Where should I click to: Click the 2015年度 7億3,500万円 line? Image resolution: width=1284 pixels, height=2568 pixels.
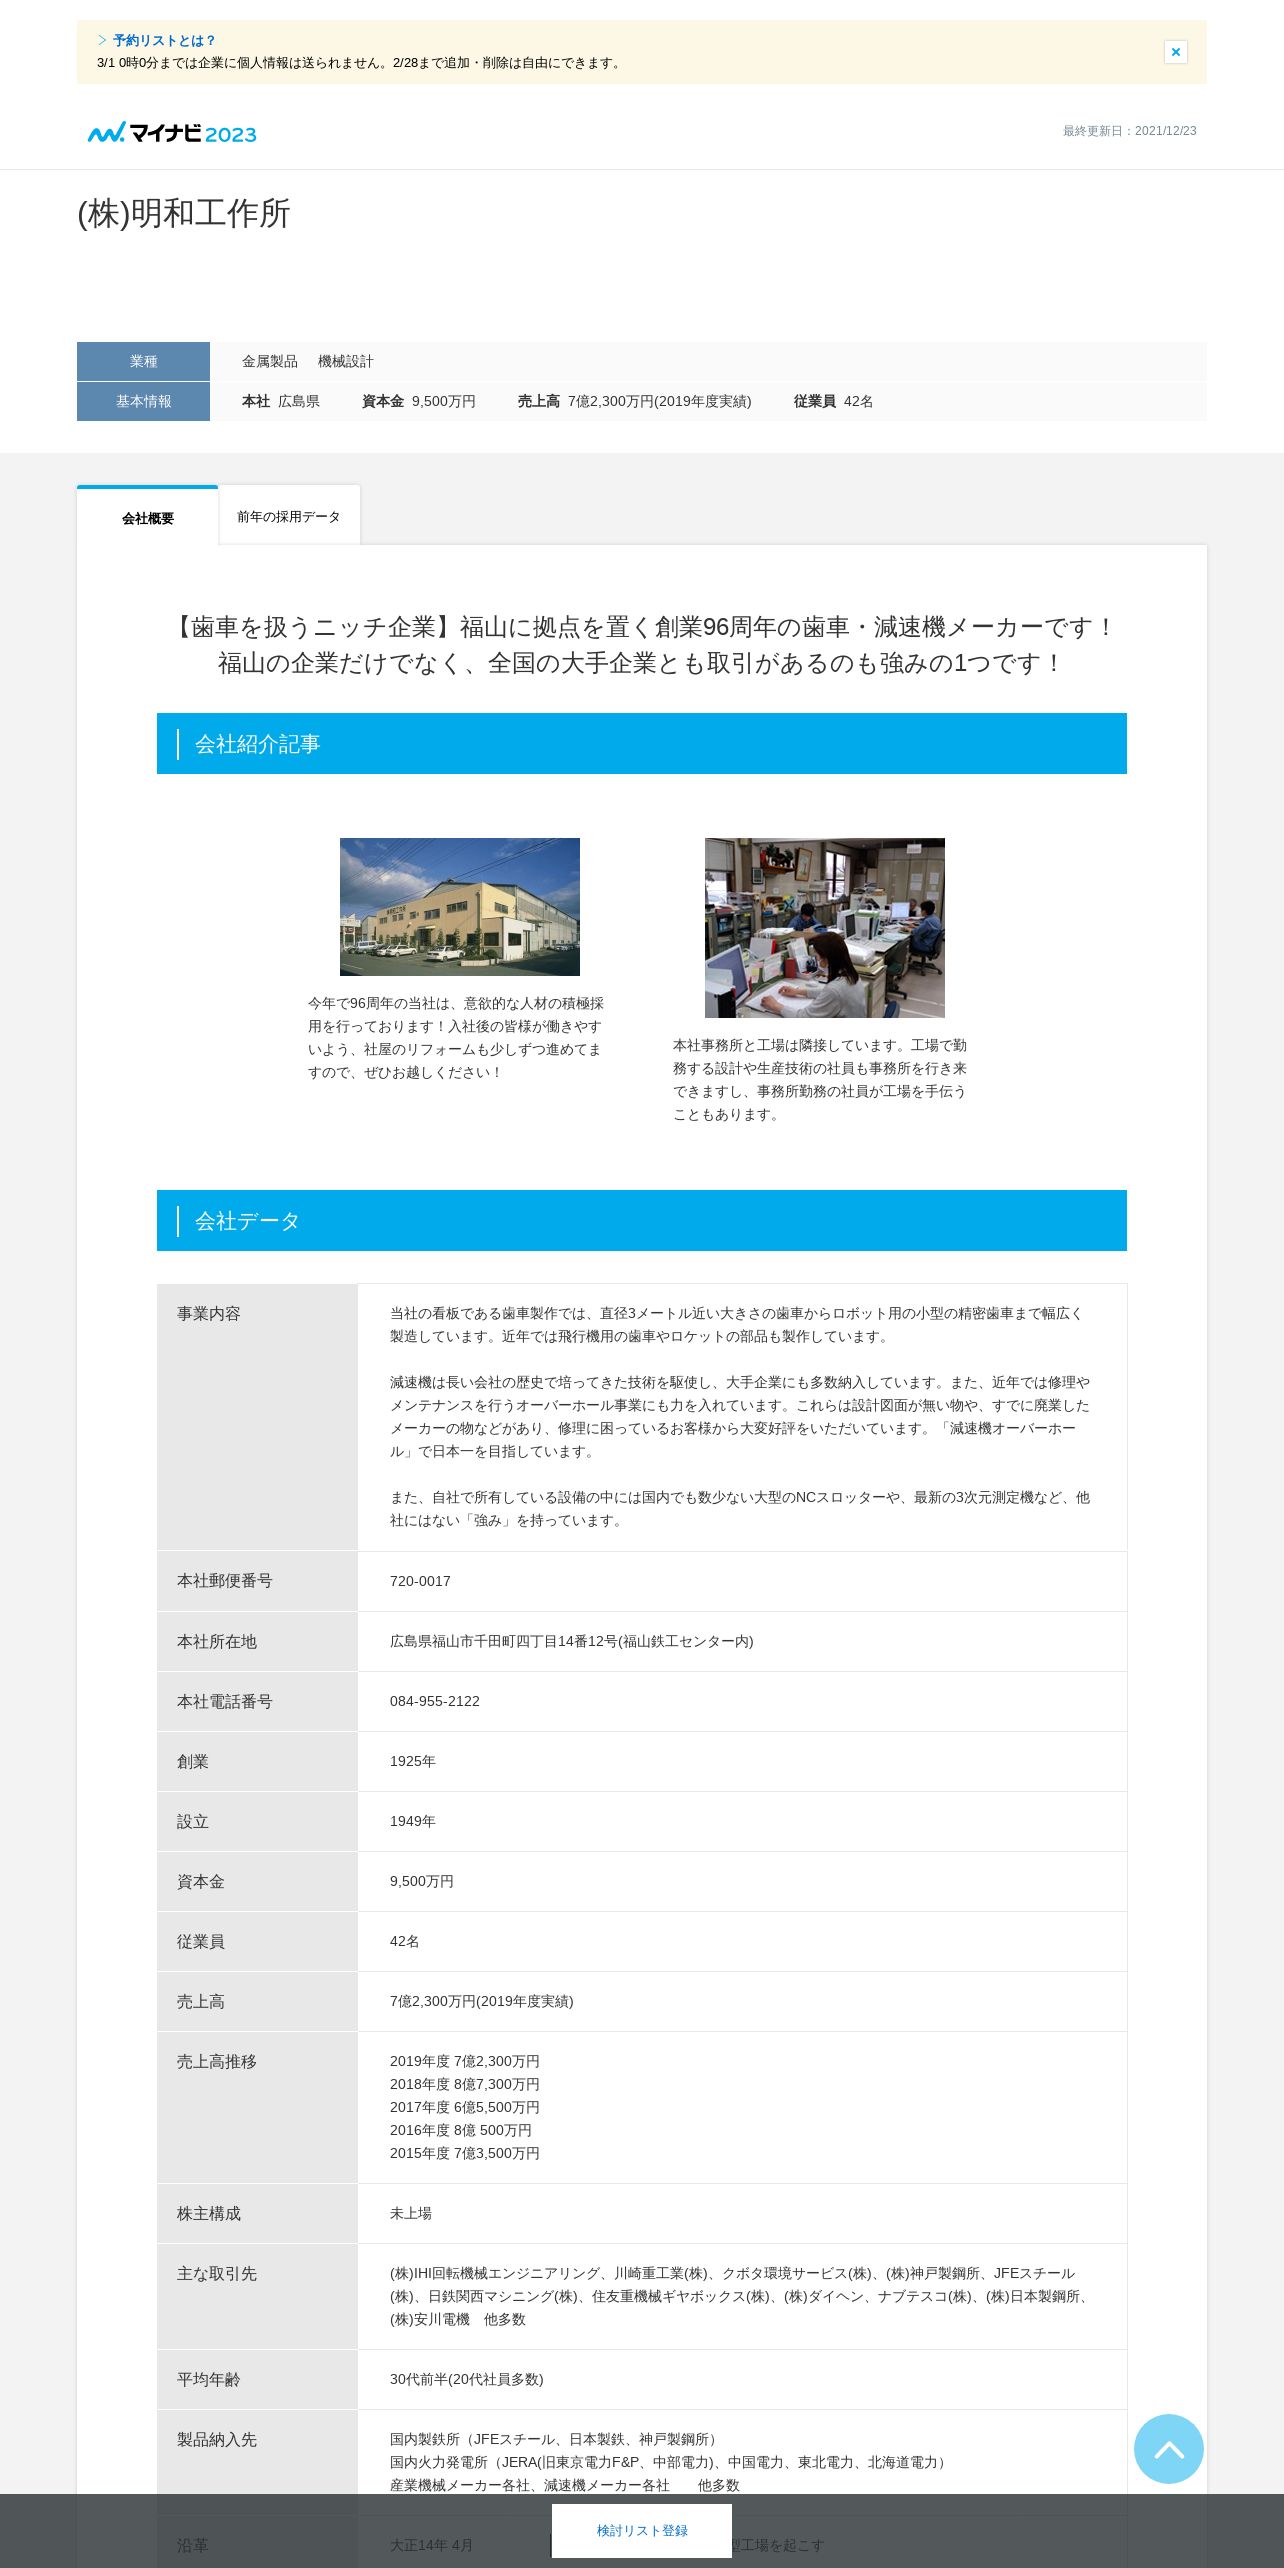(x=465, y=2153)
